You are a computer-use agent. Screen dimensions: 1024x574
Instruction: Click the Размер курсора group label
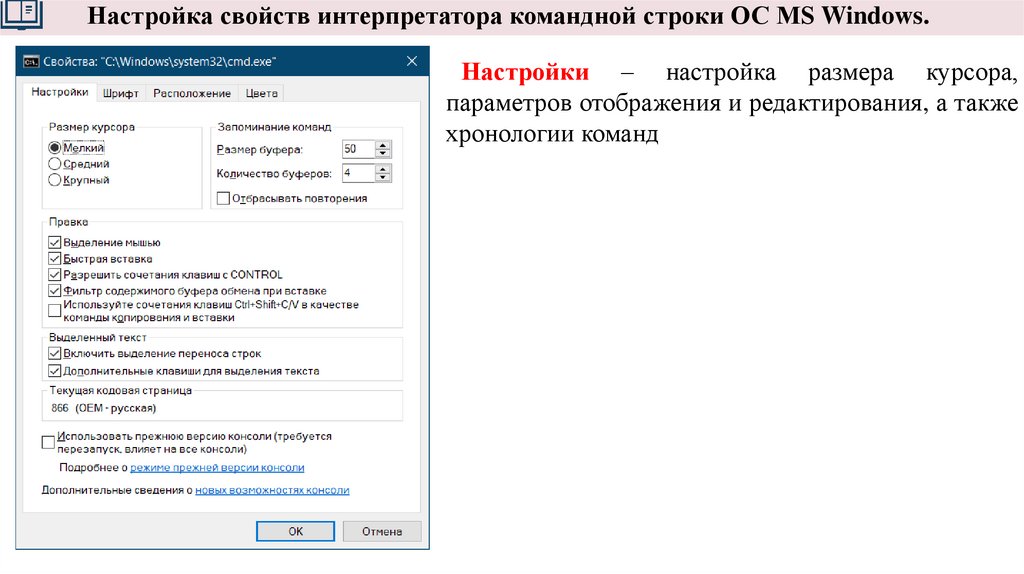pos(91,127)
